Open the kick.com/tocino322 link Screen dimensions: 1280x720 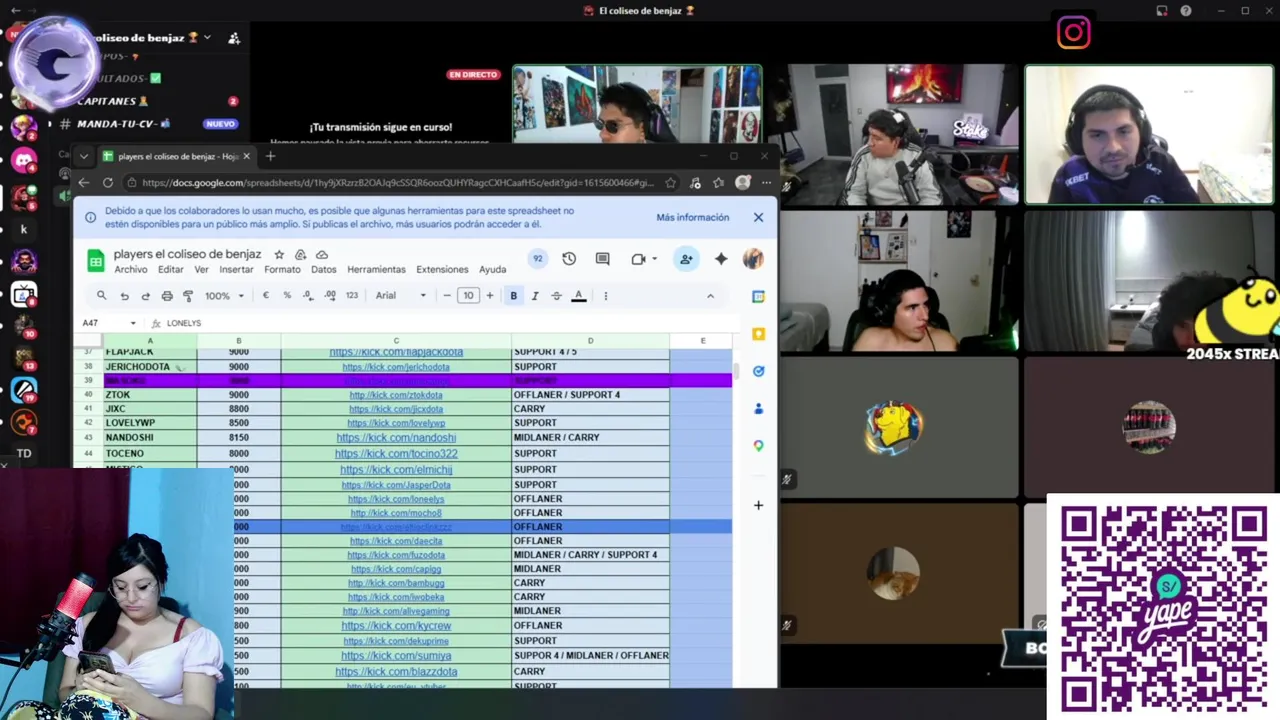(x=396, y=454)
